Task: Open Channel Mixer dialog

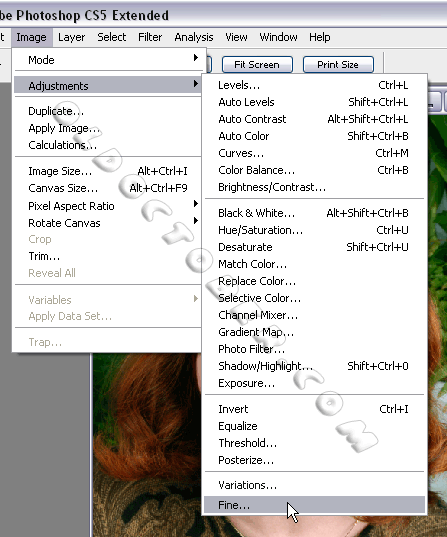Action: tap(314, 315)
